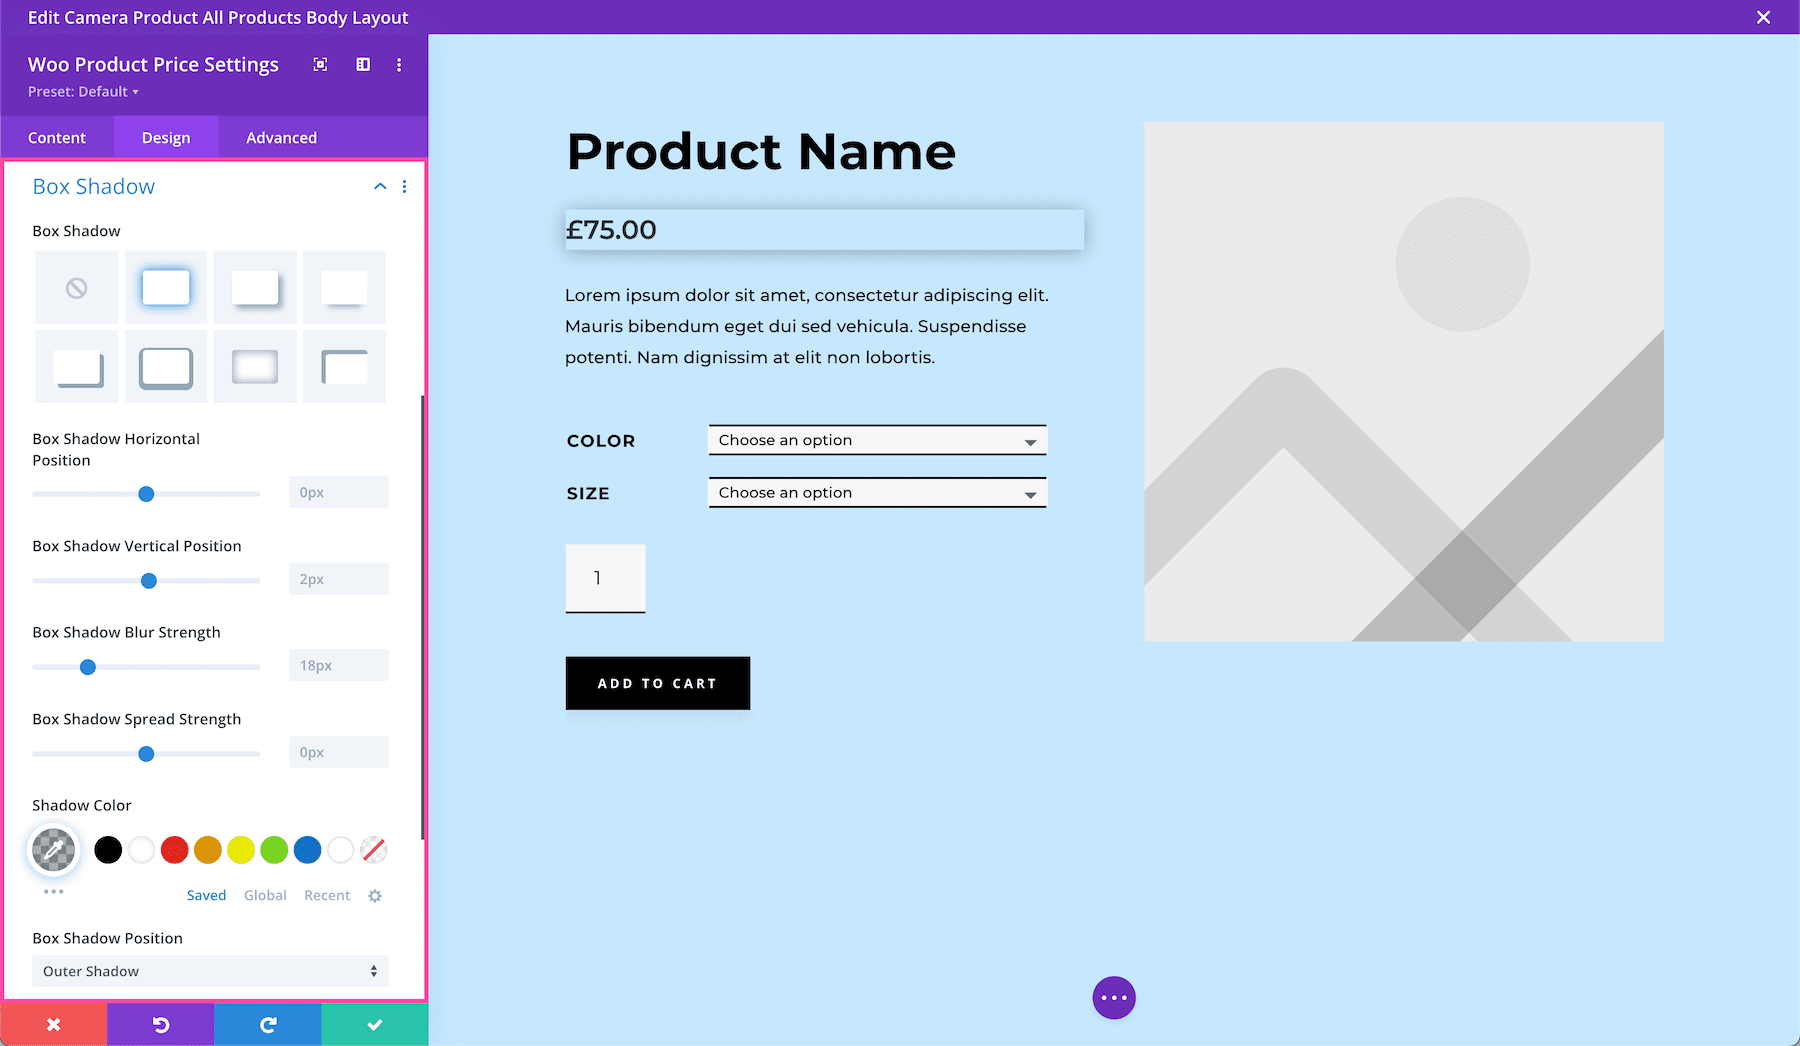1800x1046 pixels.
Task: Open the COLOR option dropdown
Action: [877, 441]
